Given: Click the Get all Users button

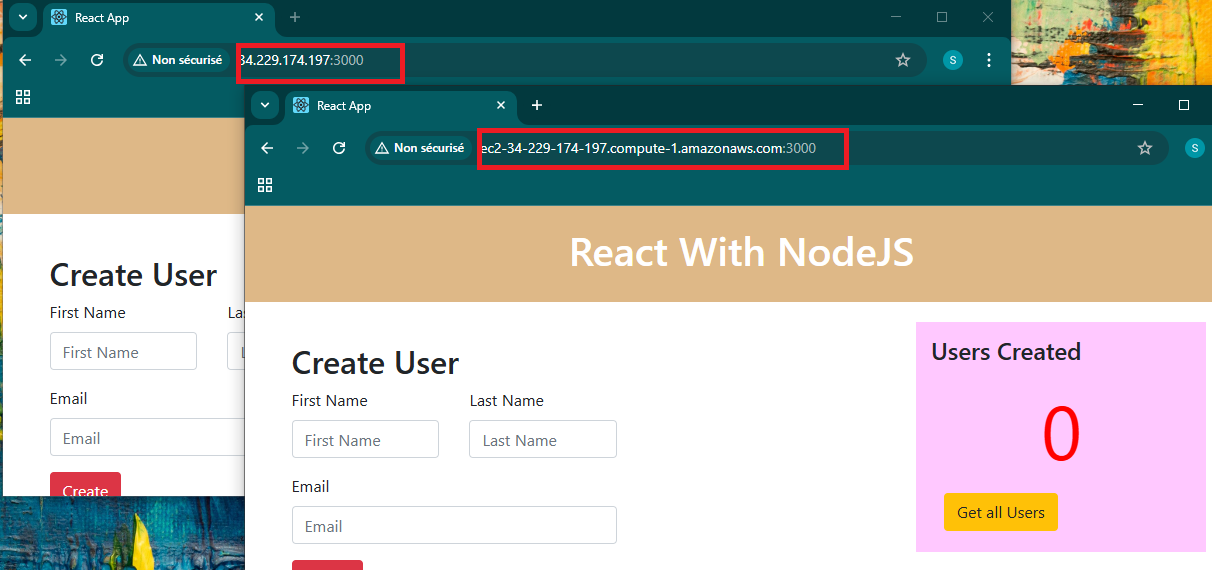Looking at the screenshot, I should (1001, 512).
